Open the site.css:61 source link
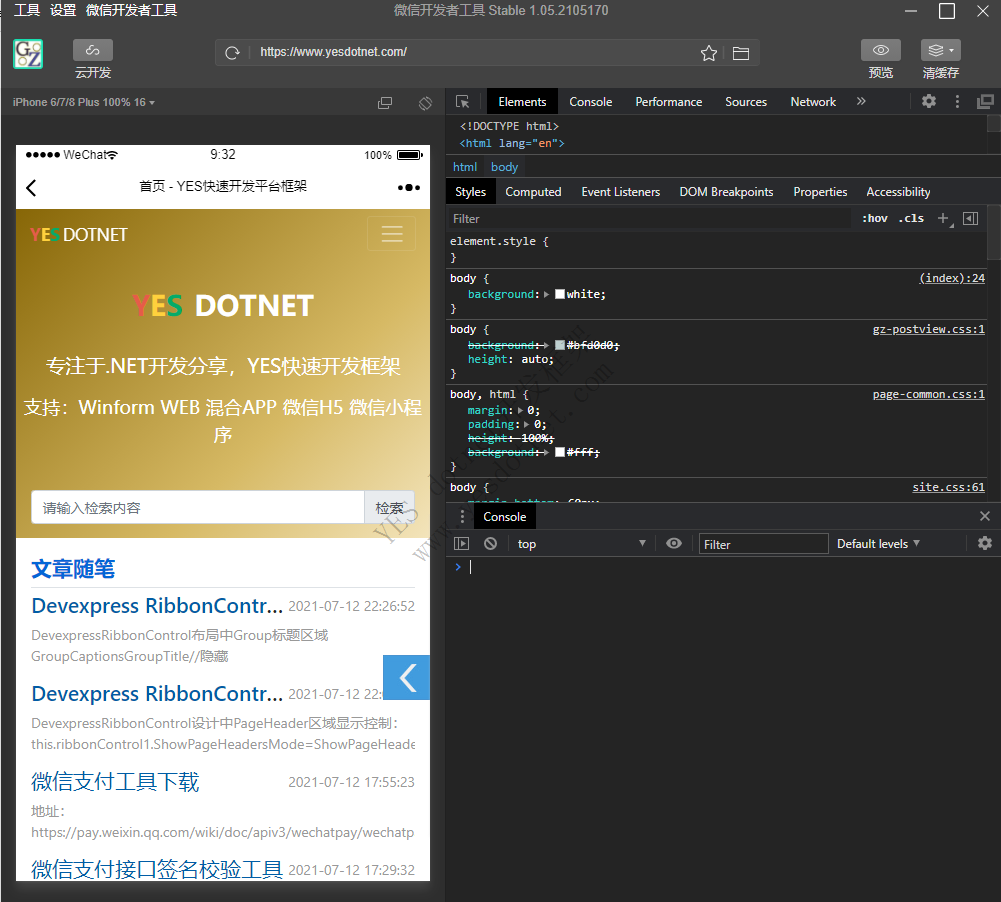 tap(949, 487)
